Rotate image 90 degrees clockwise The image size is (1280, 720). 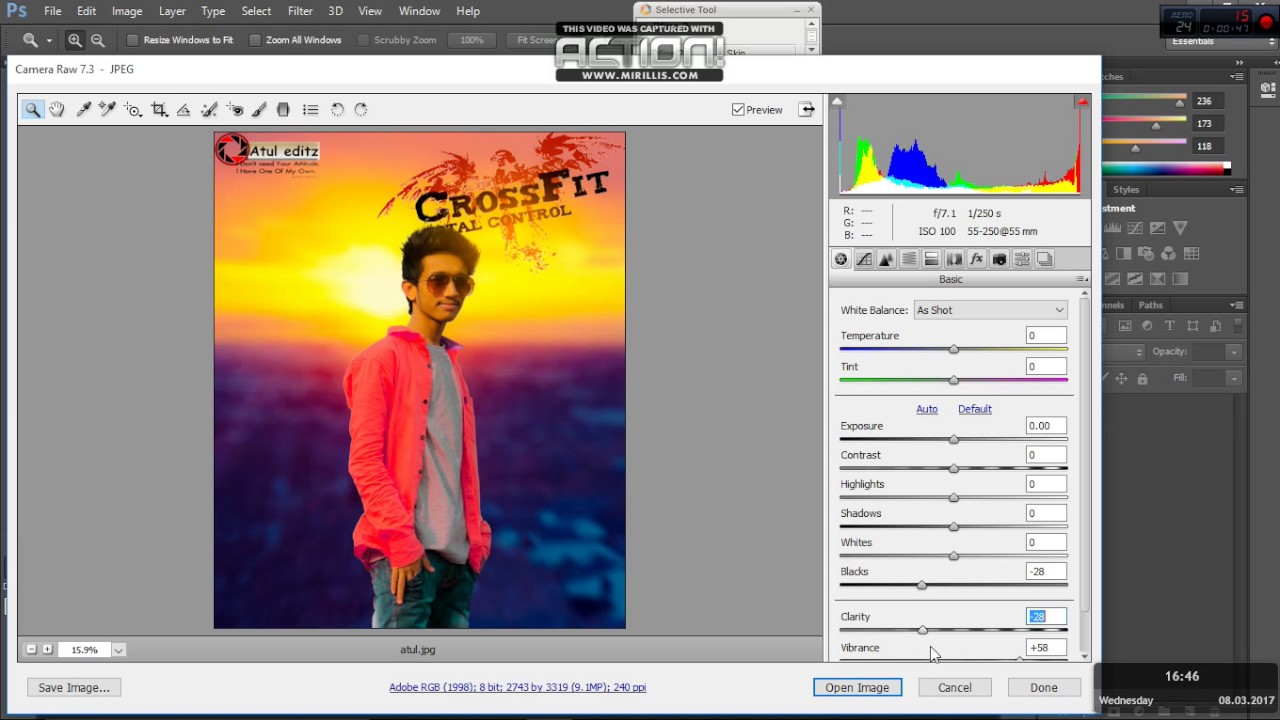click(361, 110)
